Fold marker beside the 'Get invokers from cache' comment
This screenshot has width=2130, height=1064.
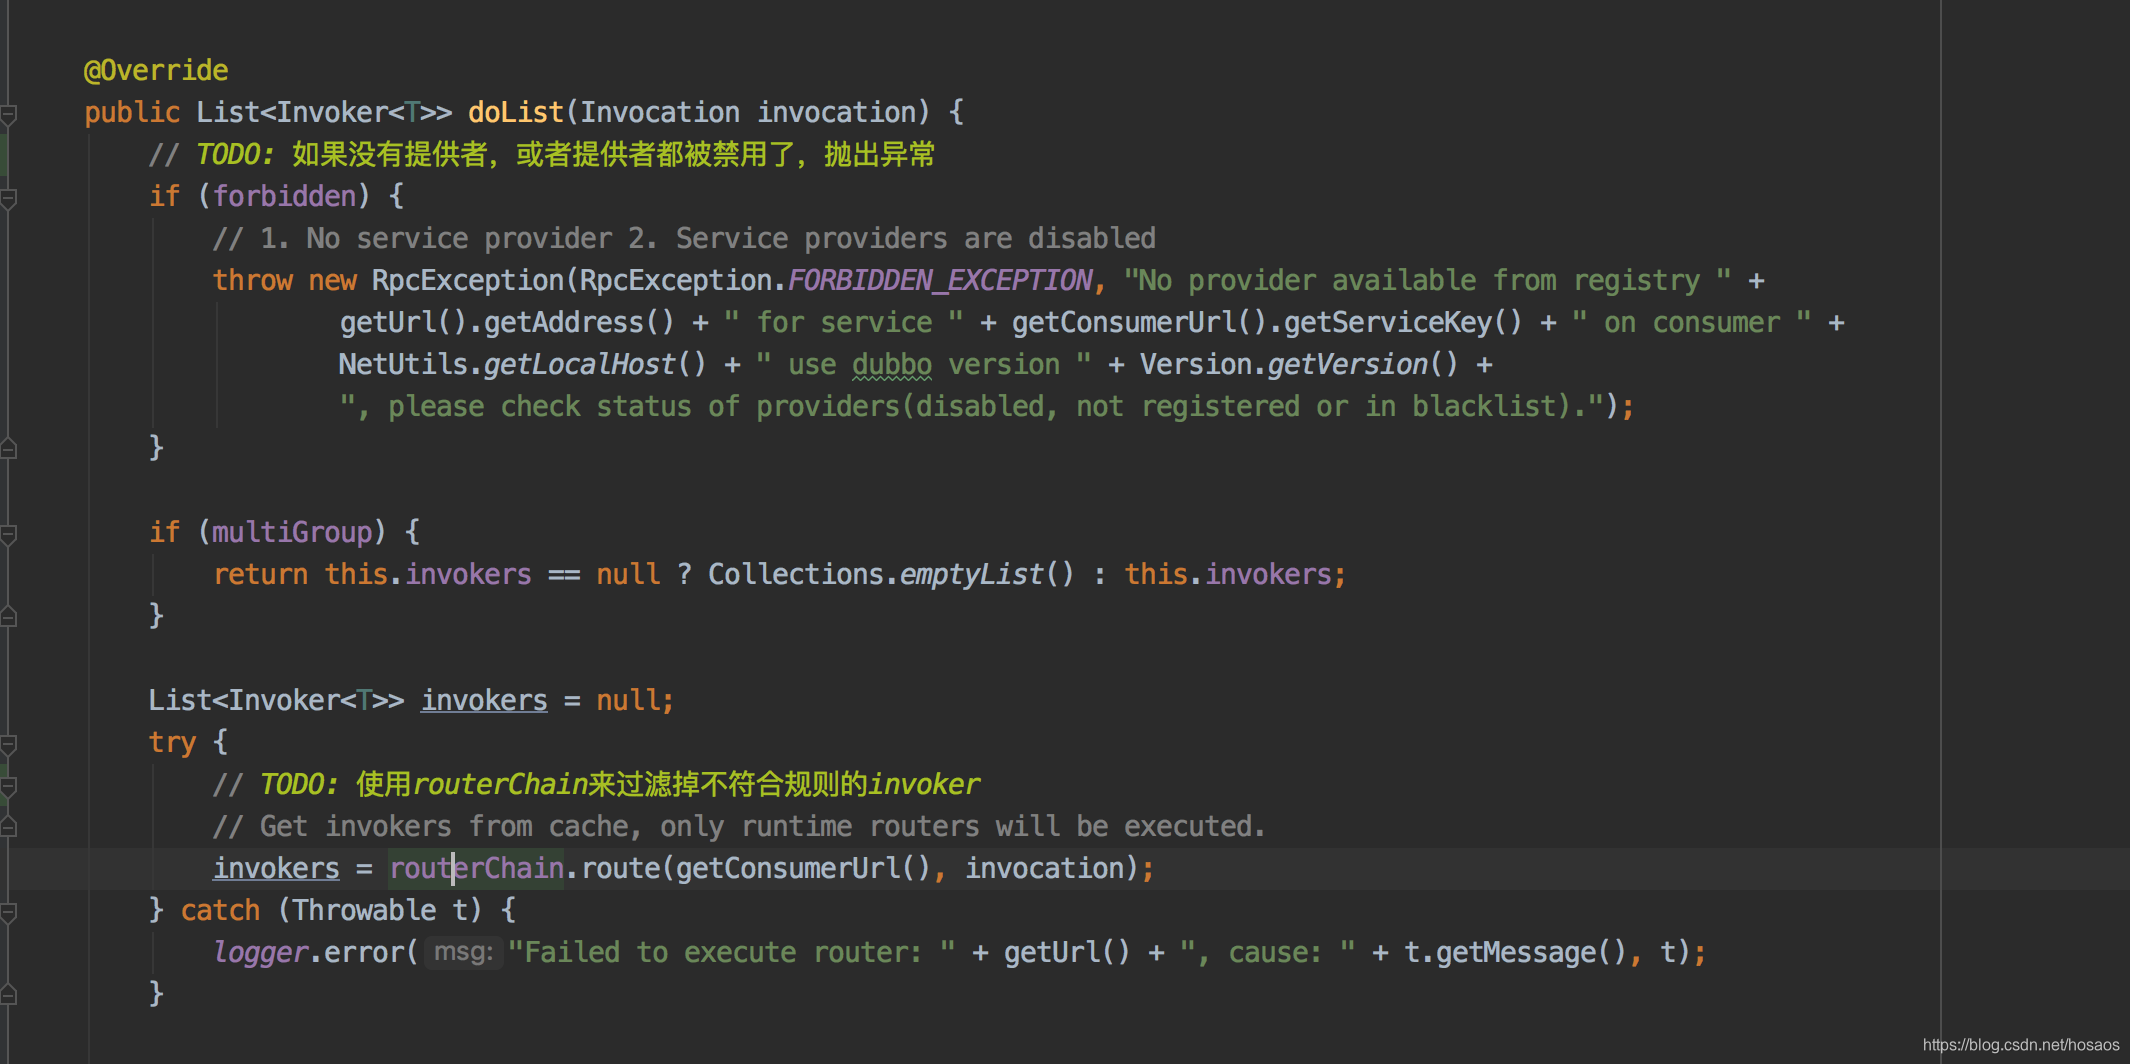tap(8, 827)
